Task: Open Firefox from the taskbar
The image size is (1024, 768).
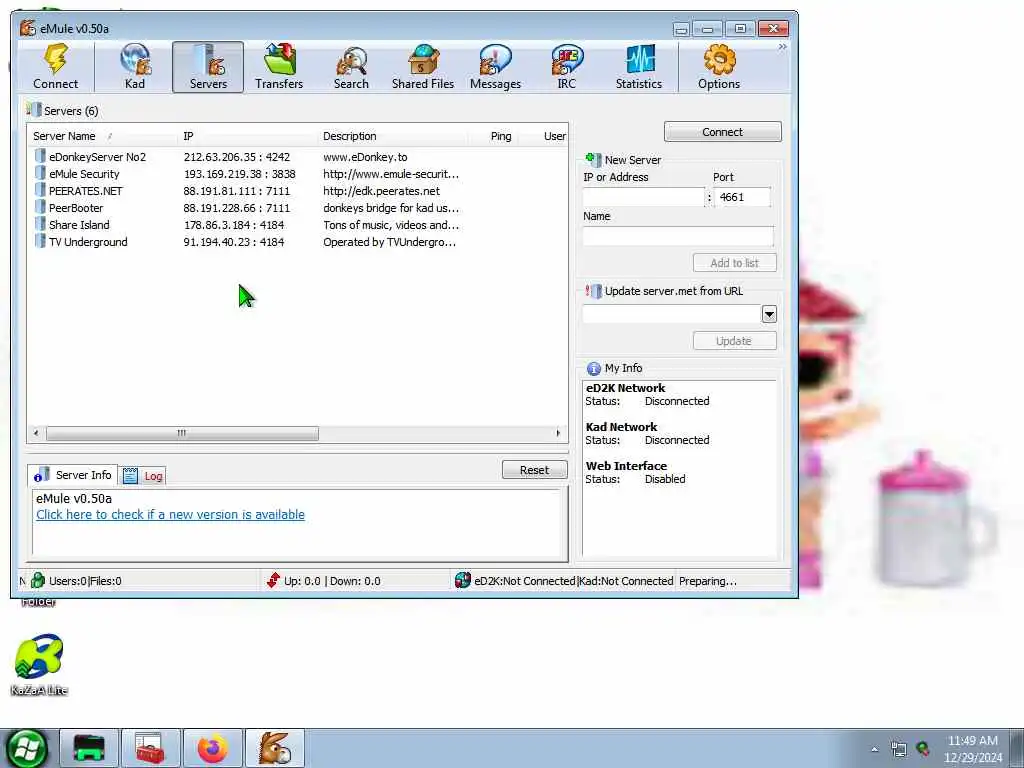Action: [213, 748]
